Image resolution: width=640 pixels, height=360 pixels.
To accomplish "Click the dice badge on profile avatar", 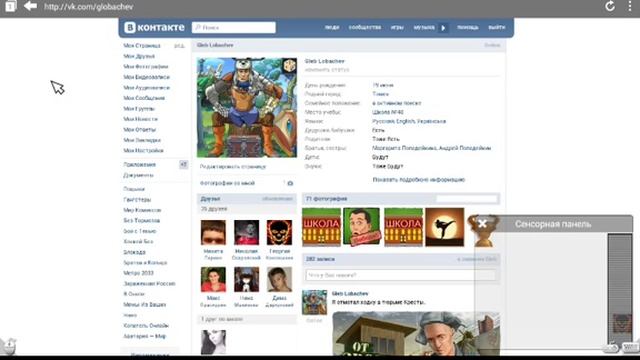I will click(x=289, y=65).
